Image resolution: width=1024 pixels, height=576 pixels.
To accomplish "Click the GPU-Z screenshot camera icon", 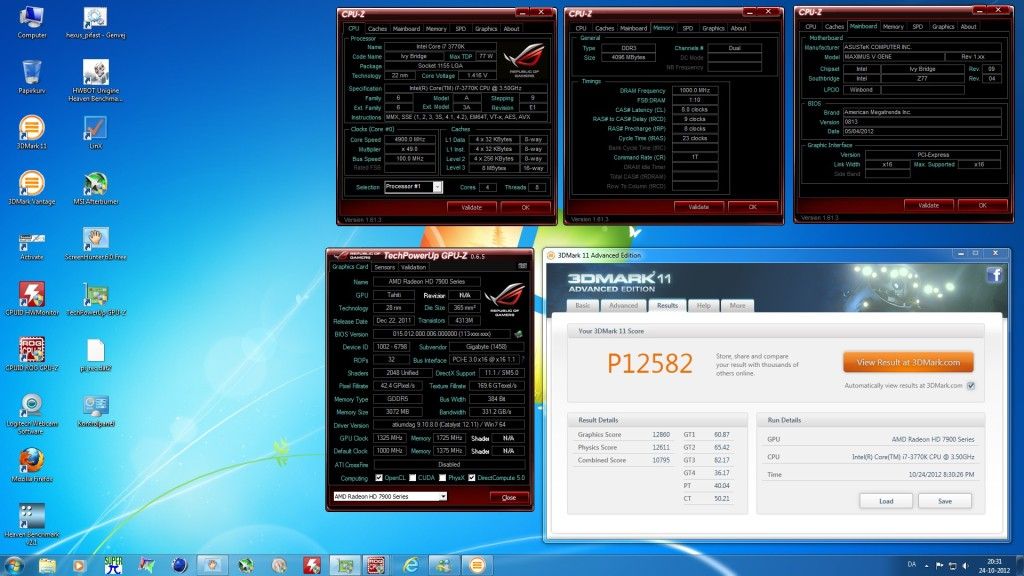I will click(522, 266).
